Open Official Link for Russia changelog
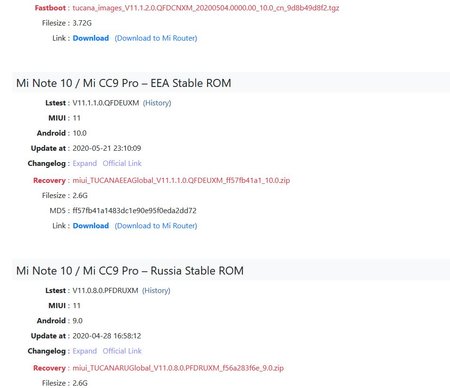Screen dimensions: 450x388 122,351
